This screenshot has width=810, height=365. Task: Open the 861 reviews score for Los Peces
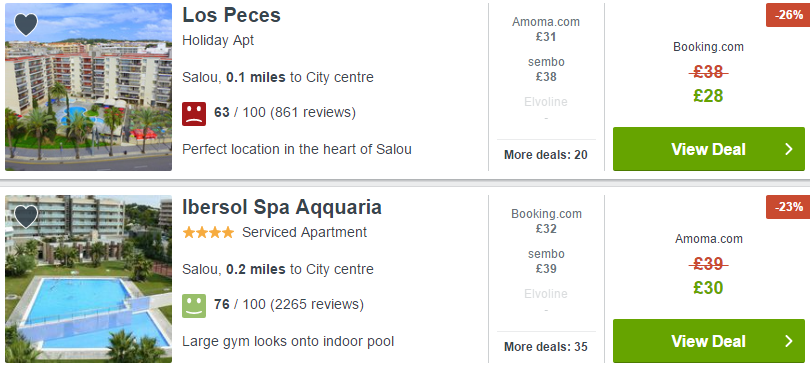[x=285, y=113]
